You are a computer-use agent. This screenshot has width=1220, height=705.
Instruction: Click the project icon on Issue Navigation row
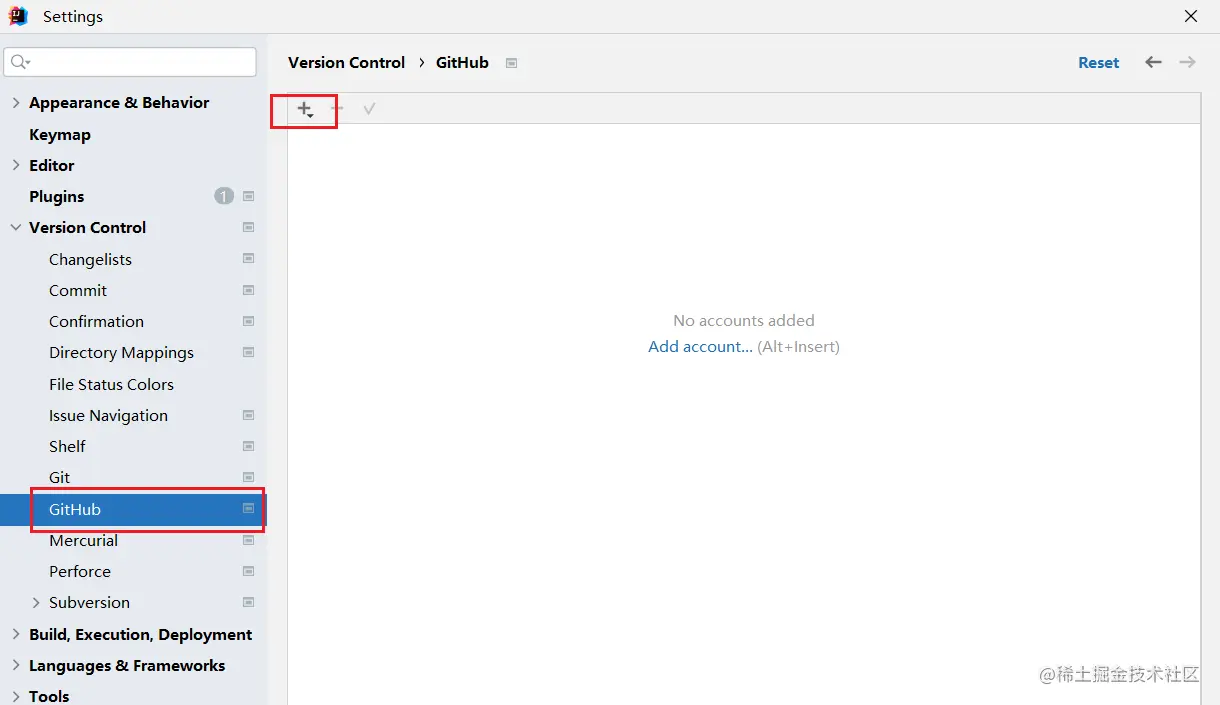click(249, 415)
